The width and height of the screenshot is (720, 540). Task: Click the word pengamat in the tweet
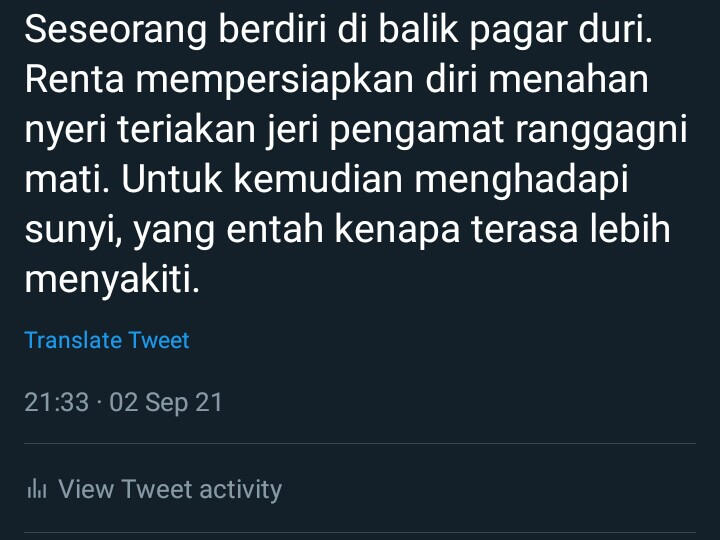416,131
